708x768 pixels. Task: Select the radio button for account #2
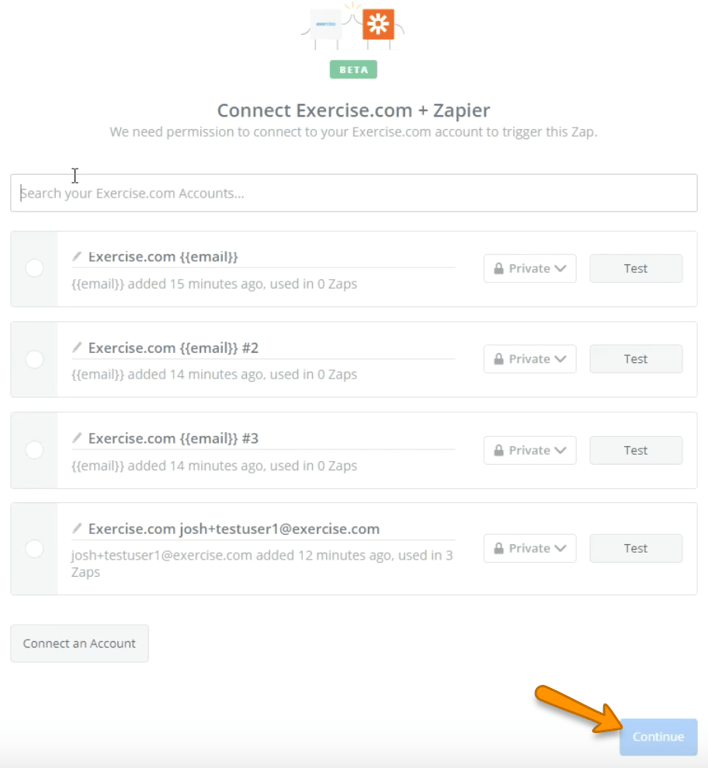(34, 359)
